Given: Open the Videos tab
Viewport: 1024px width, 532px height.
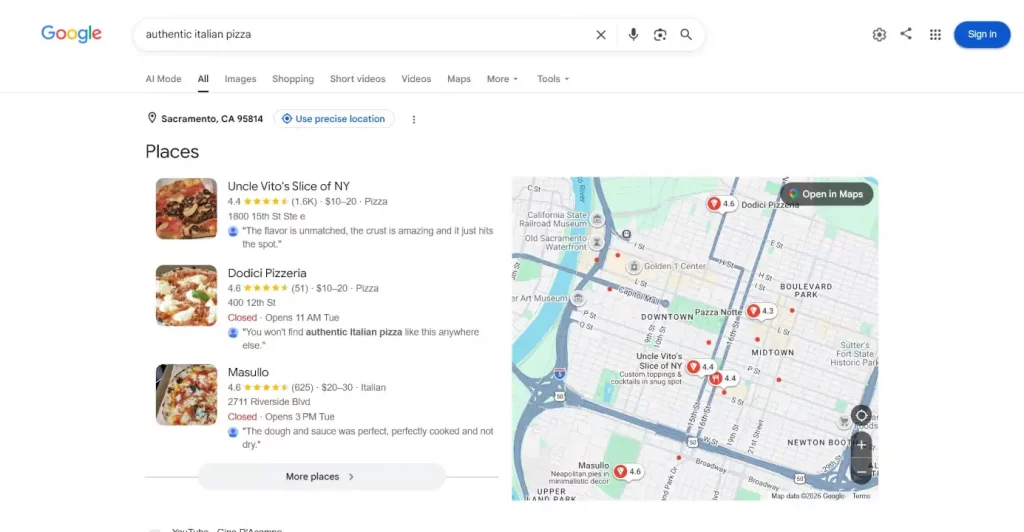Looking at the screenshot, I should (416, 79).
